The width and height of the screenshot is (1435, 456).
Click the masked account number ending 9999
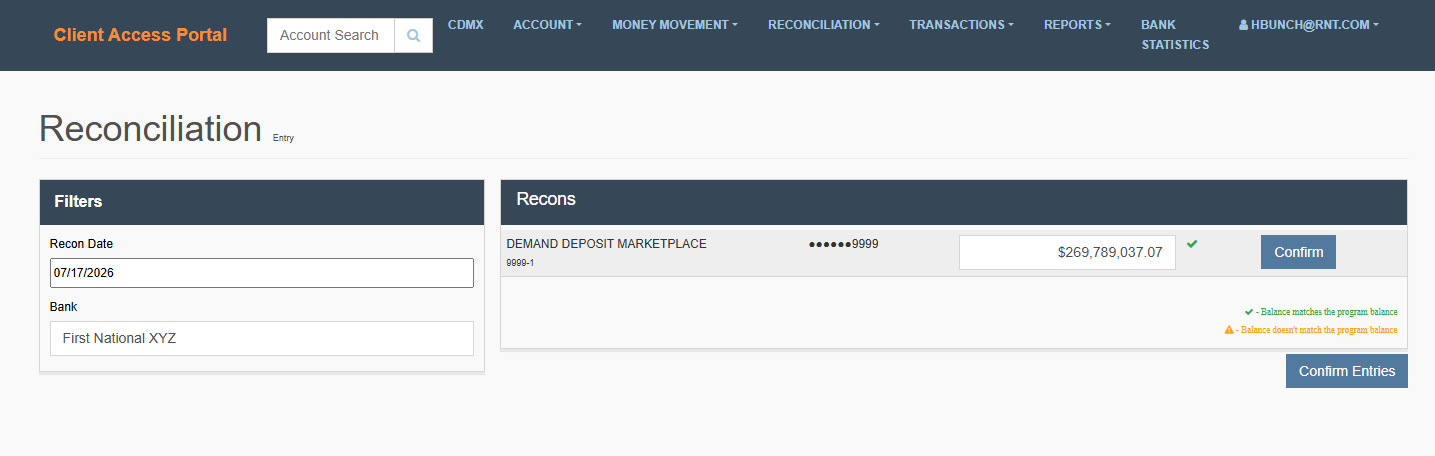coord(844,243)
